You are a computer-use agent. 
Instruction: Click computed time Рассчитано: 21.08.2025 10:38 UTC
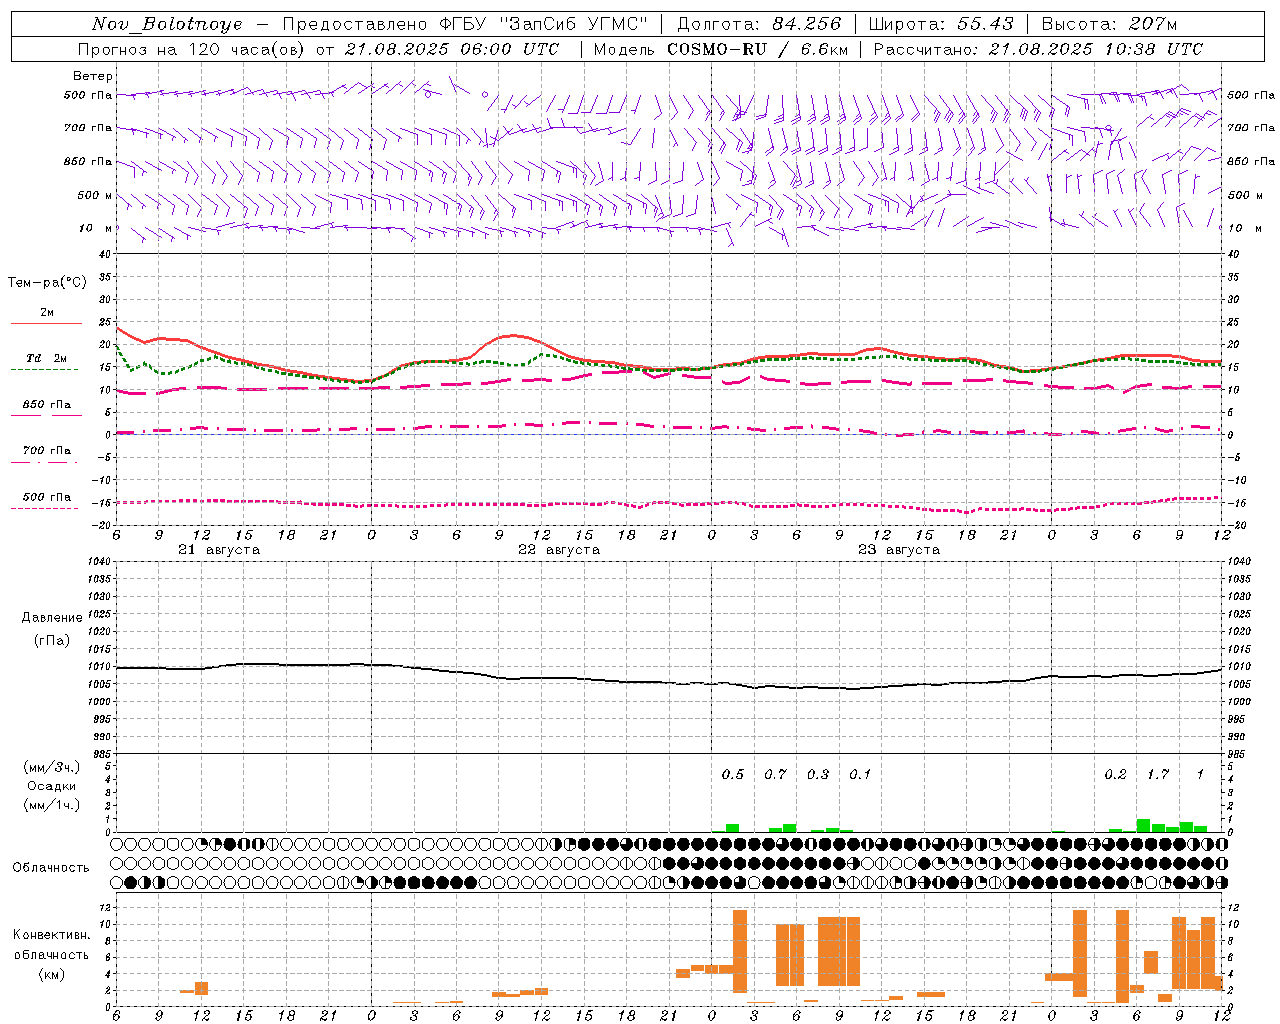pos(1038,49)
